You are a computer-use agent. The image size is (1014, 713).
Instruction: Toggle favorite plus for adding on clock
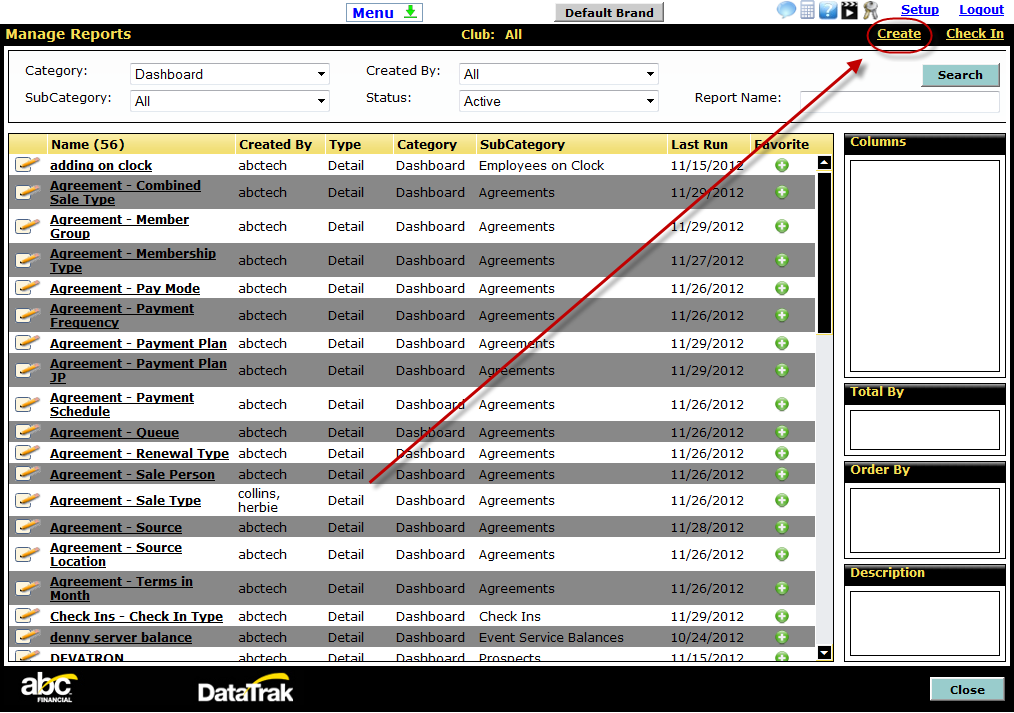coord(782,165)
